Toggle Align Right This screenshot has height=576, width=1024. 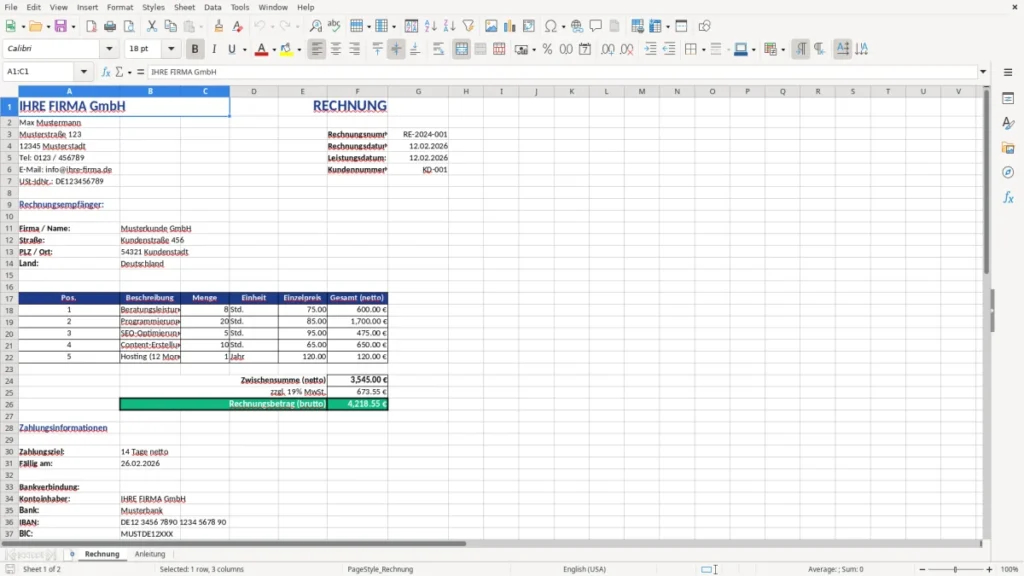tap(355, 49)
